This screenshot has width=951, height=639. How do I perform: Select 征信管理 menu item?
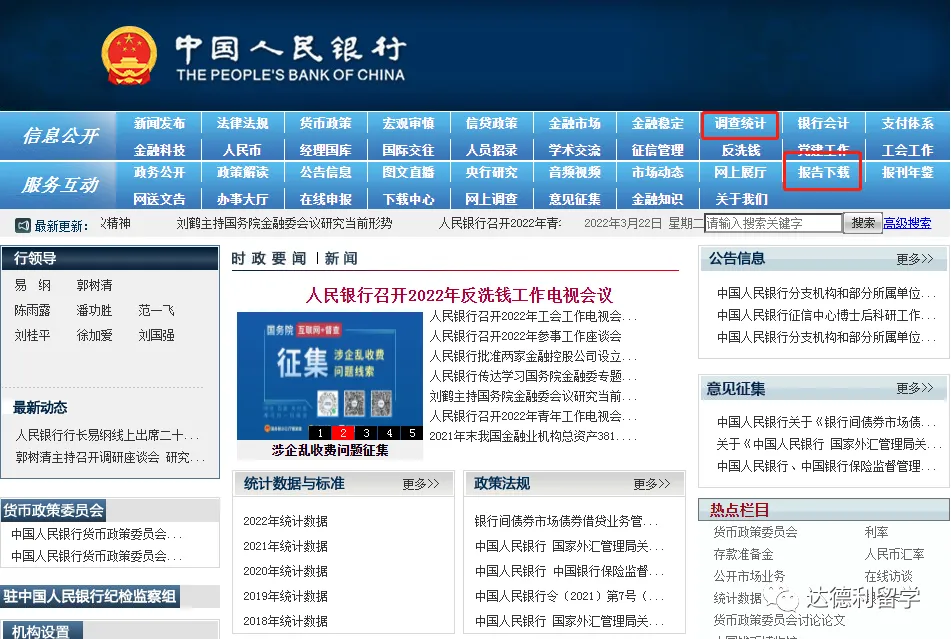tap(657, 150)
